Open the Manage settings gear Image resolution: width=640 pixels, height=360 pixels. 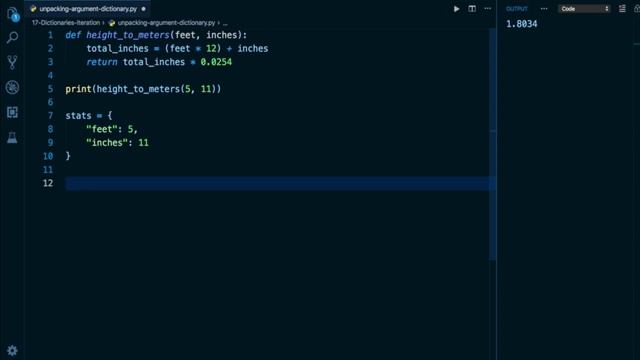tap(12, 351)
